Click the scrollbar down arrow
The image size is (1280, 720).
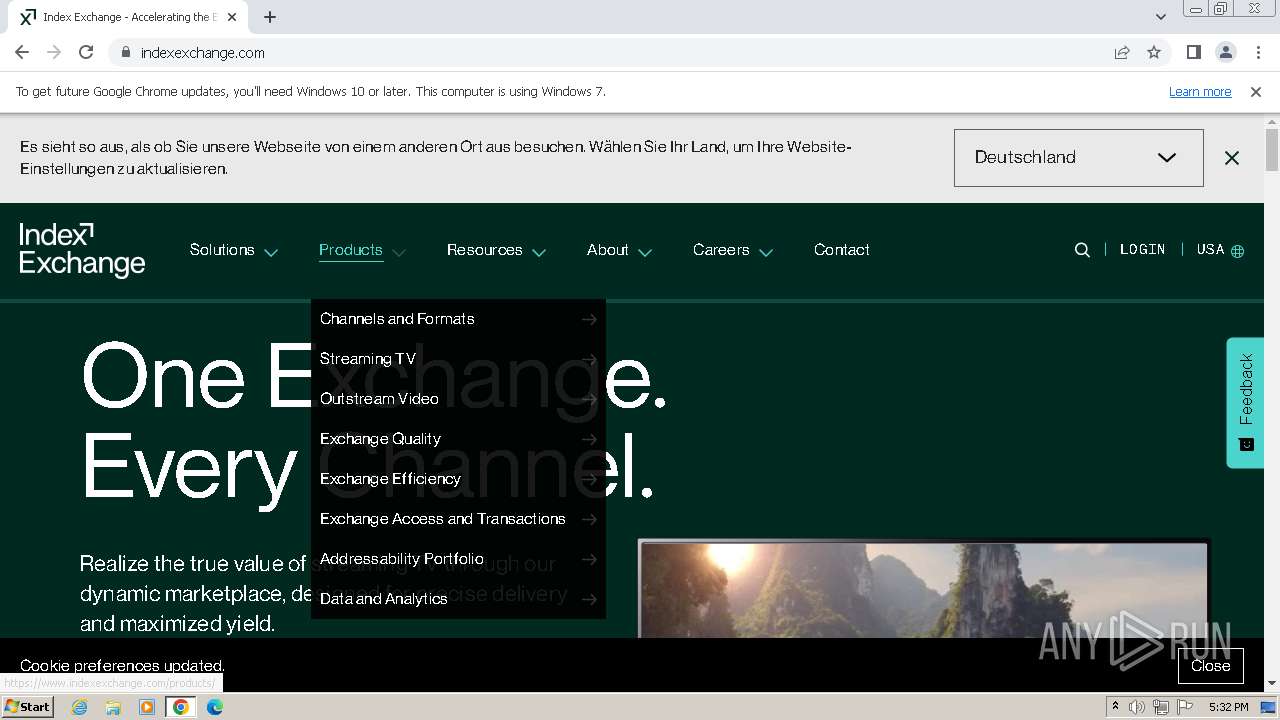[x=1272, y=683]
